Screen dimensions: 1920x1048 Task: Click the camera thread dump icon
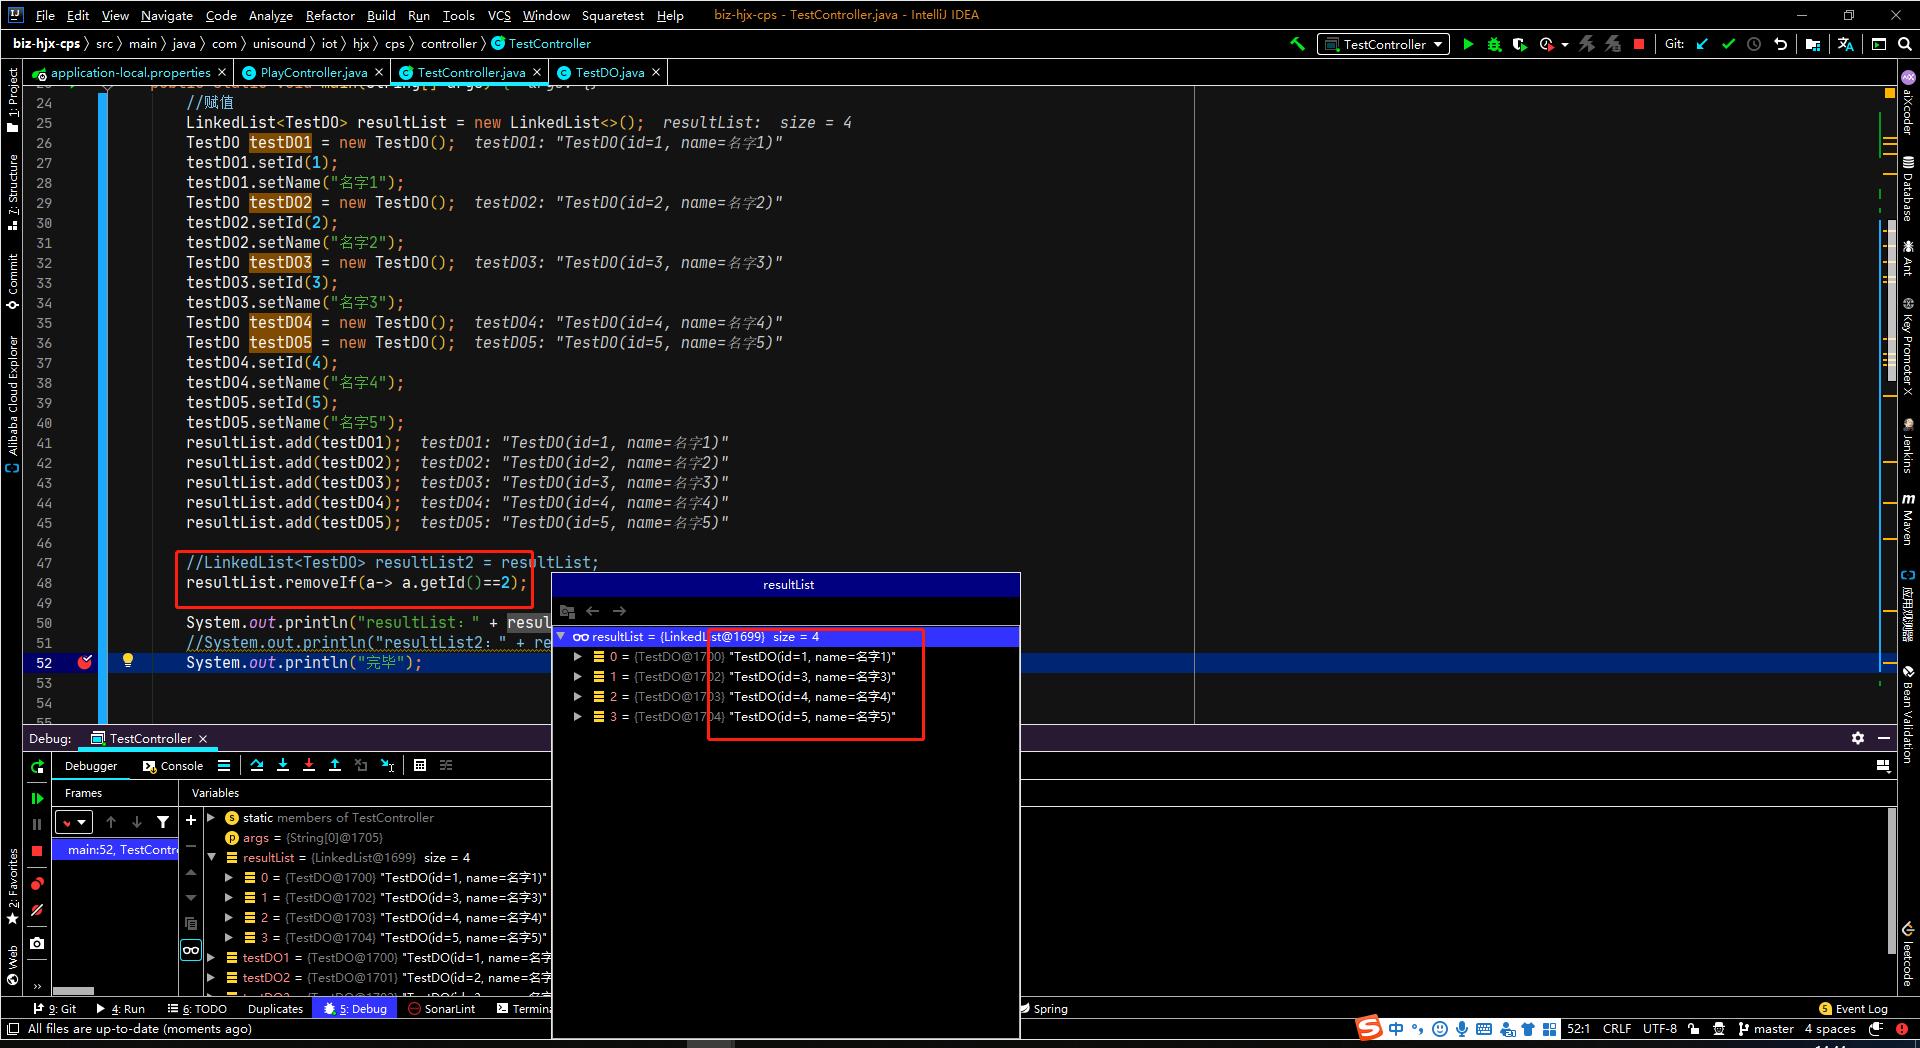click(x=37, y=943)
